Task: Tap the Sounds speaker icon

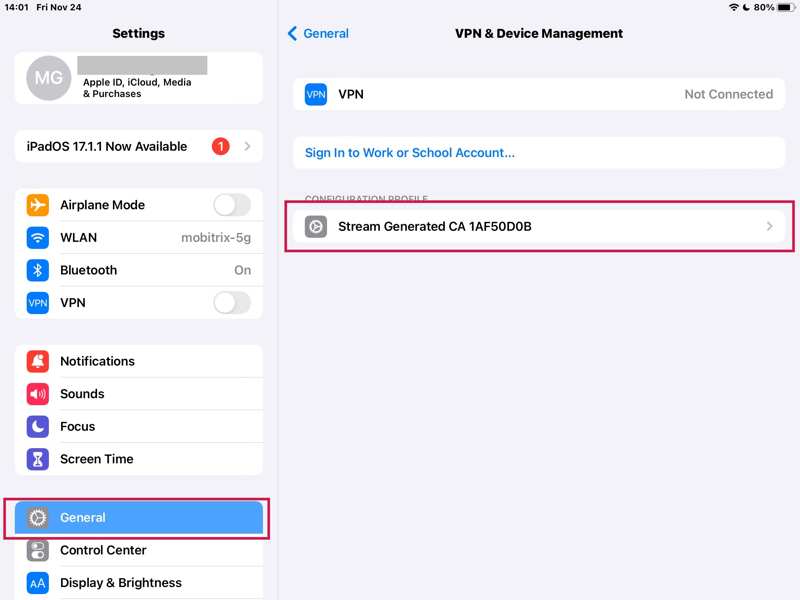Action: (38, 394)
